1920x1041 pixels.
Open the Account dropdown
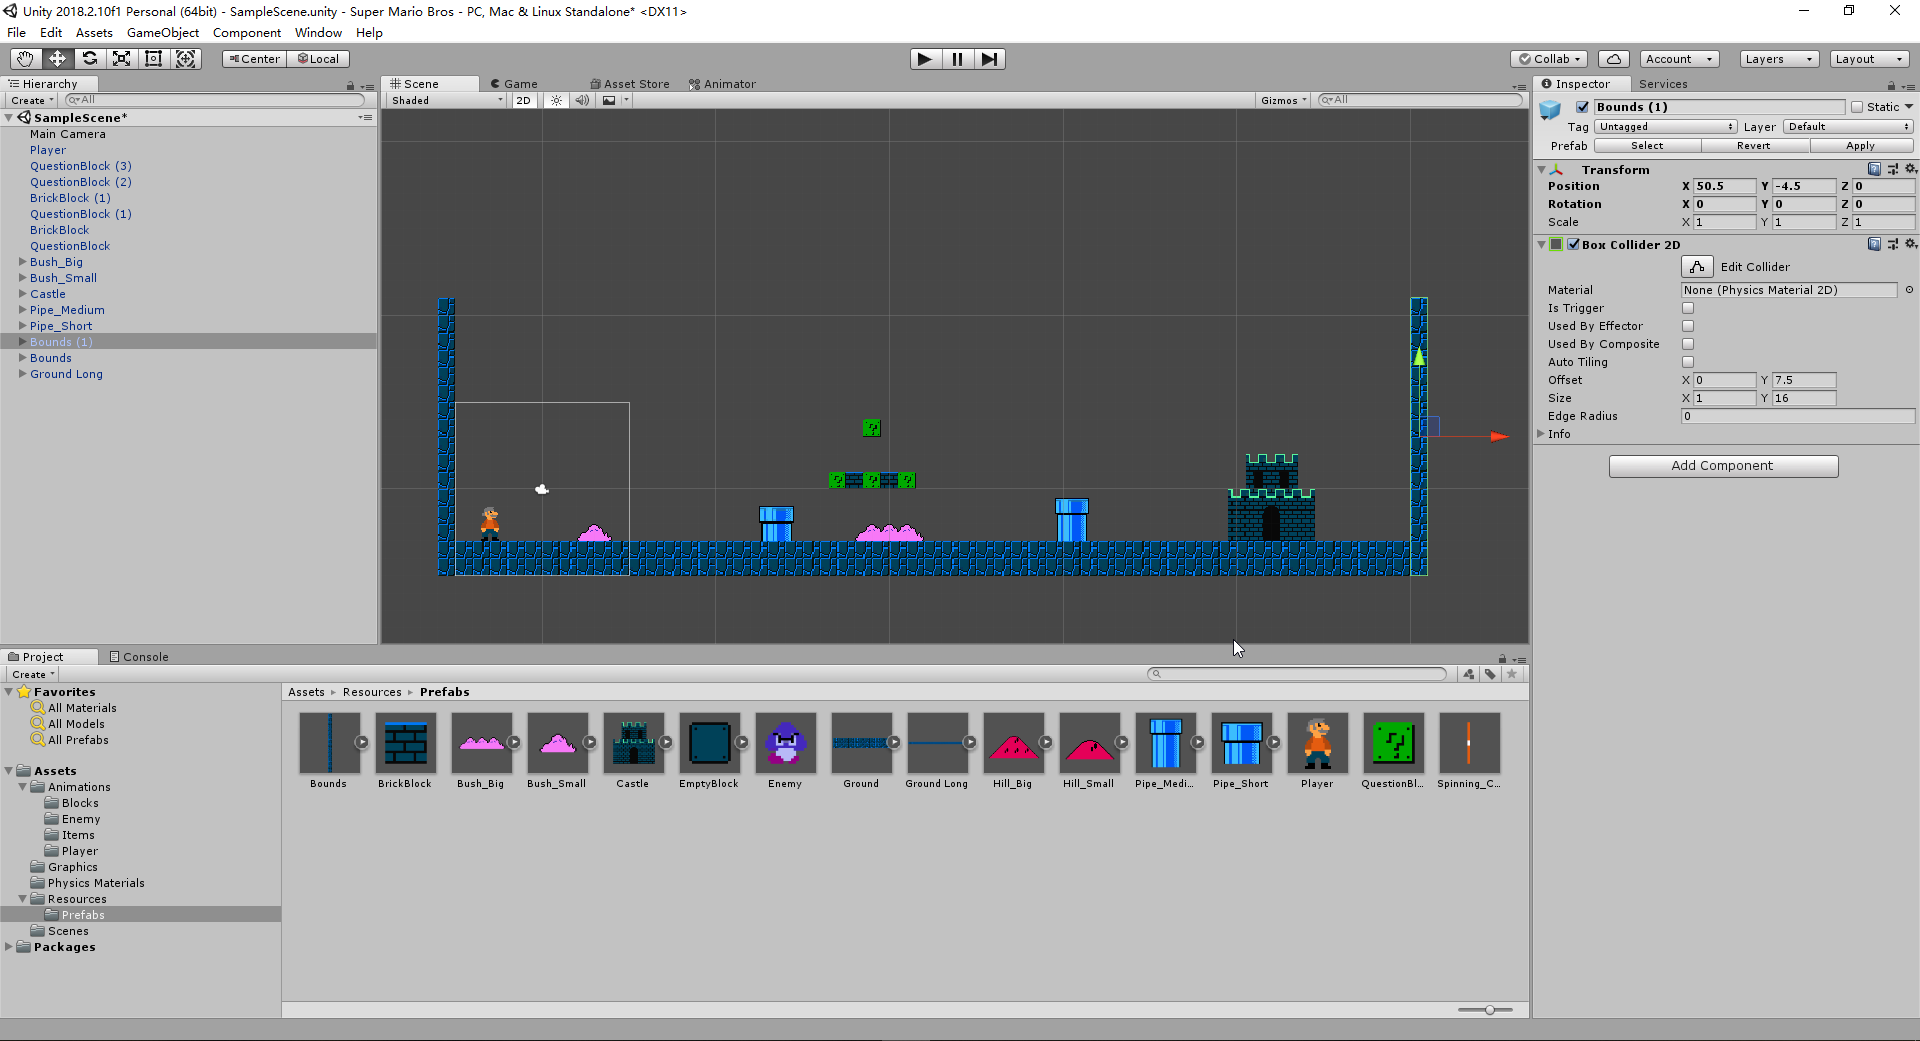[1679, 59]
